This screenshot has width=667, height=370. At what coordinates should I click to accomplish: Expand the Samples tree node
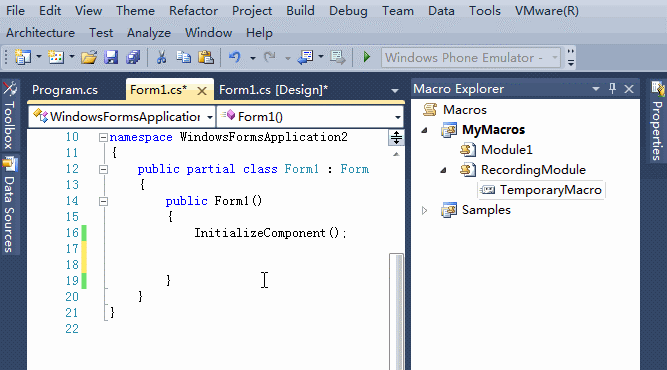click(x=424, y=210)
